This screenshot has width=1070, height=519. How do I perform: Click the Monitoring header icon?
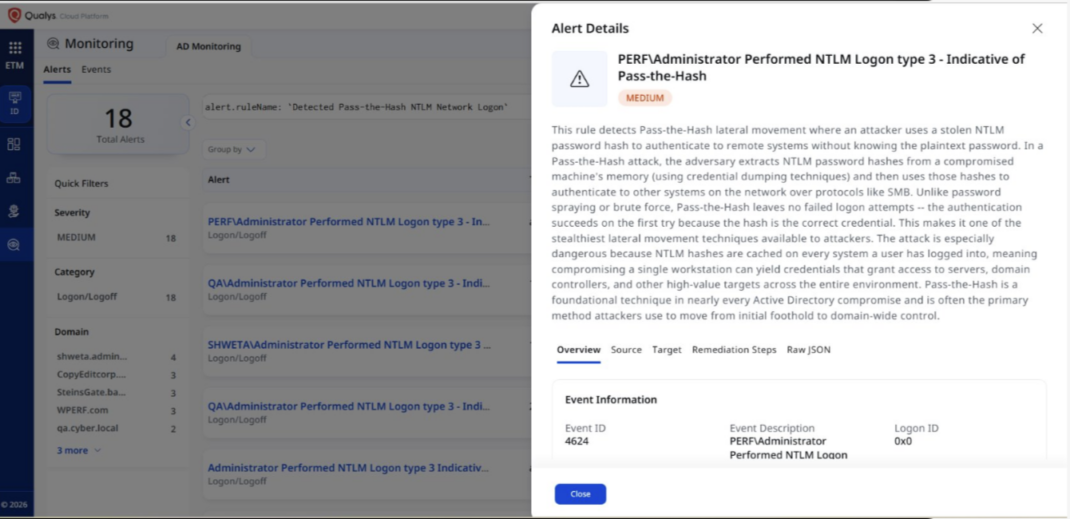(x=53, y=44)
